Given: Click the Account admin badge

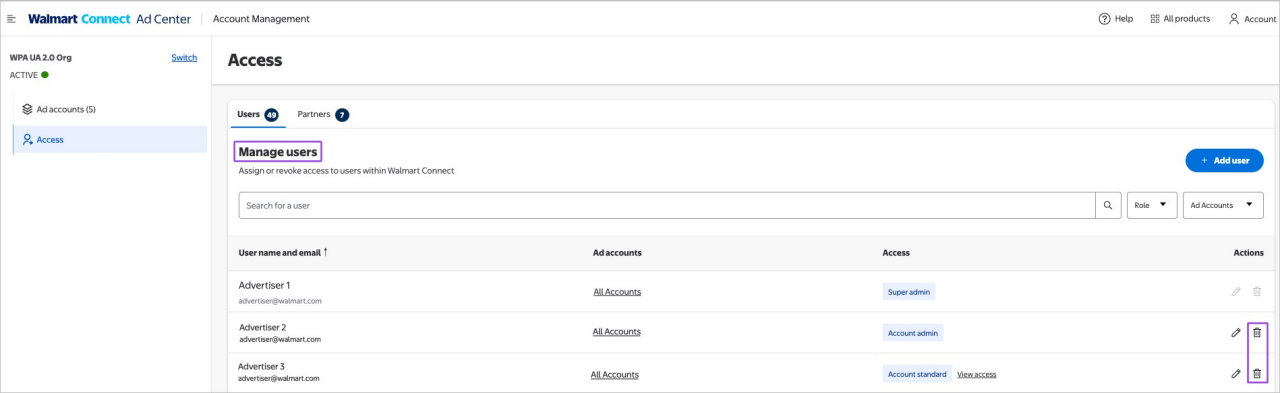Looking at the screenshot, I should 913,332.
